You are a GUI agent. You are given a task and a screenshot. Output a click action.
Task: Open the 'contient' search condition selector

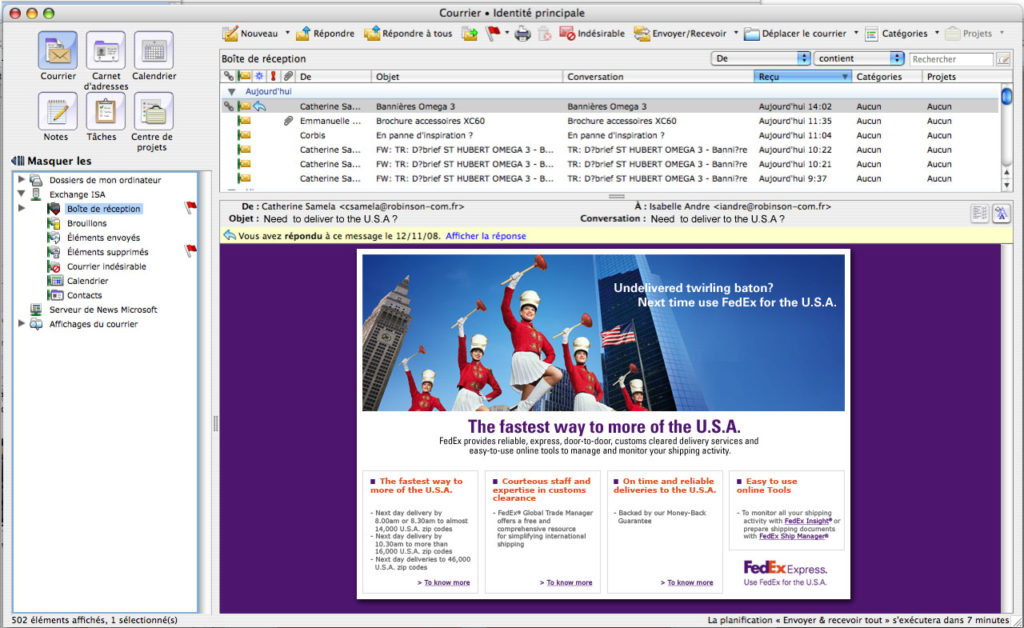coord(859,59)
